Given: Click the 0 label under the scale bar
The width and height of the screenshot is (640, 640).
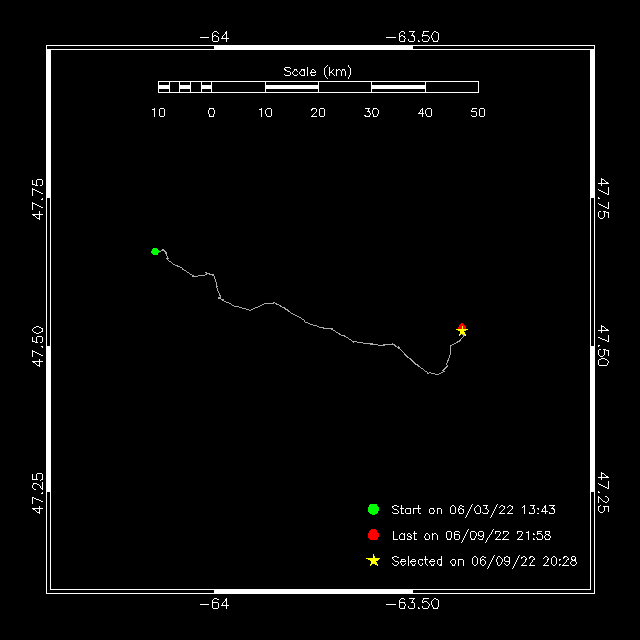Looking at the screenshot, I should [211, 113].
